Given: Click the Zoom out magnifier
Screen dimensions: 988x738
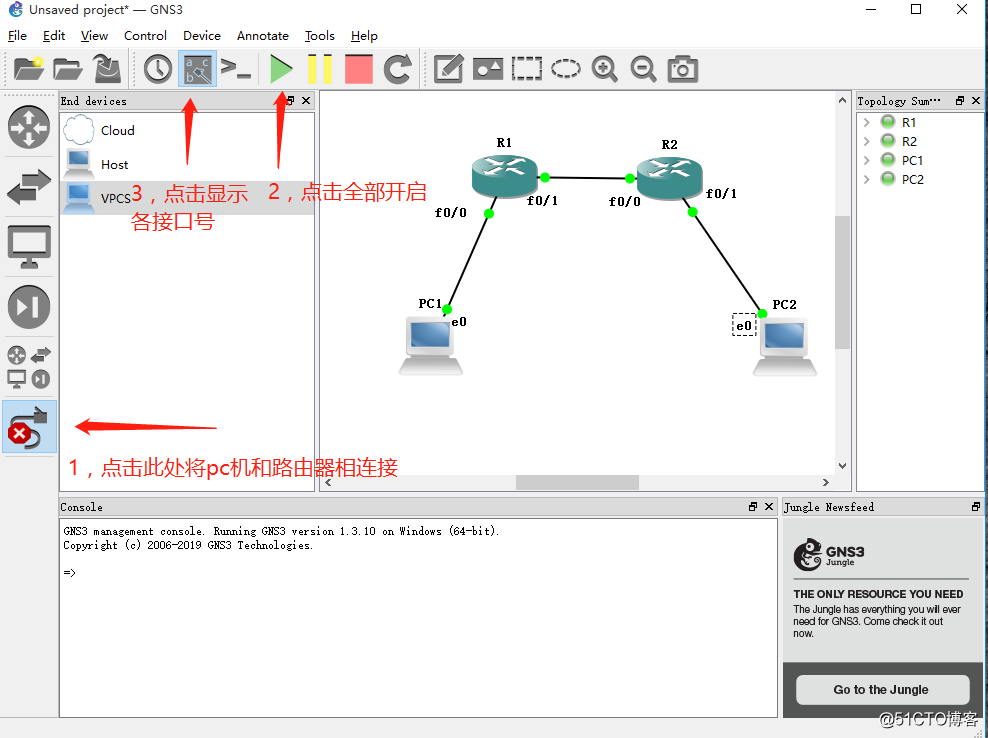Looking at the screenshot, I should point(643,69).
